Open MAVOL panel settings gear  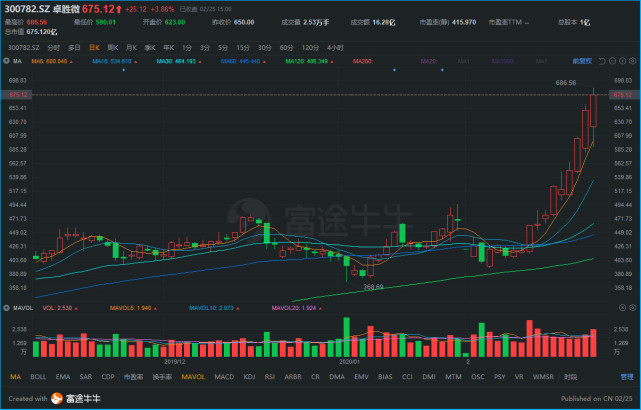(x=632, y=308)
